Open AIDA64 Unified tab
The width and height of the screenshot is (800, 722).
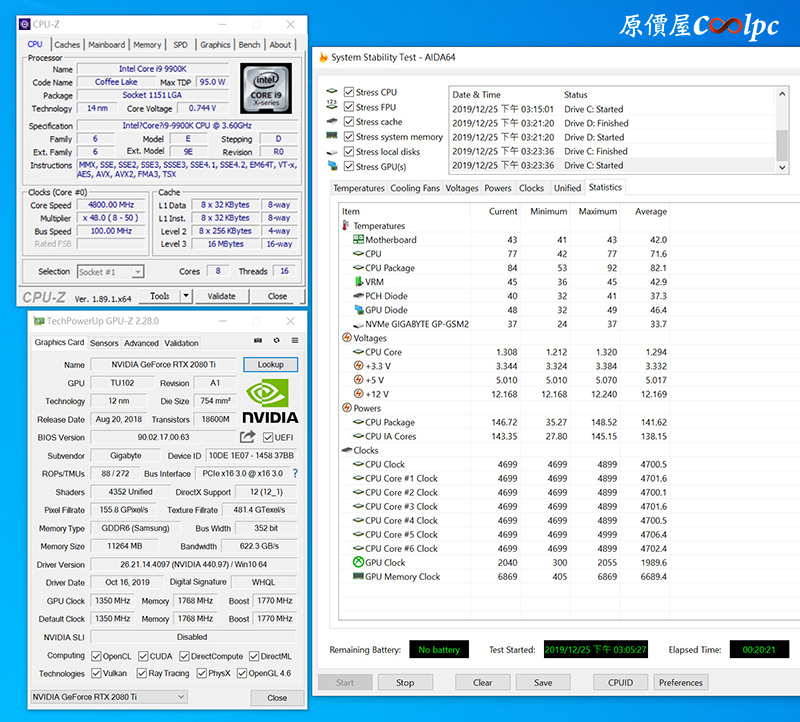pos(567,188)
